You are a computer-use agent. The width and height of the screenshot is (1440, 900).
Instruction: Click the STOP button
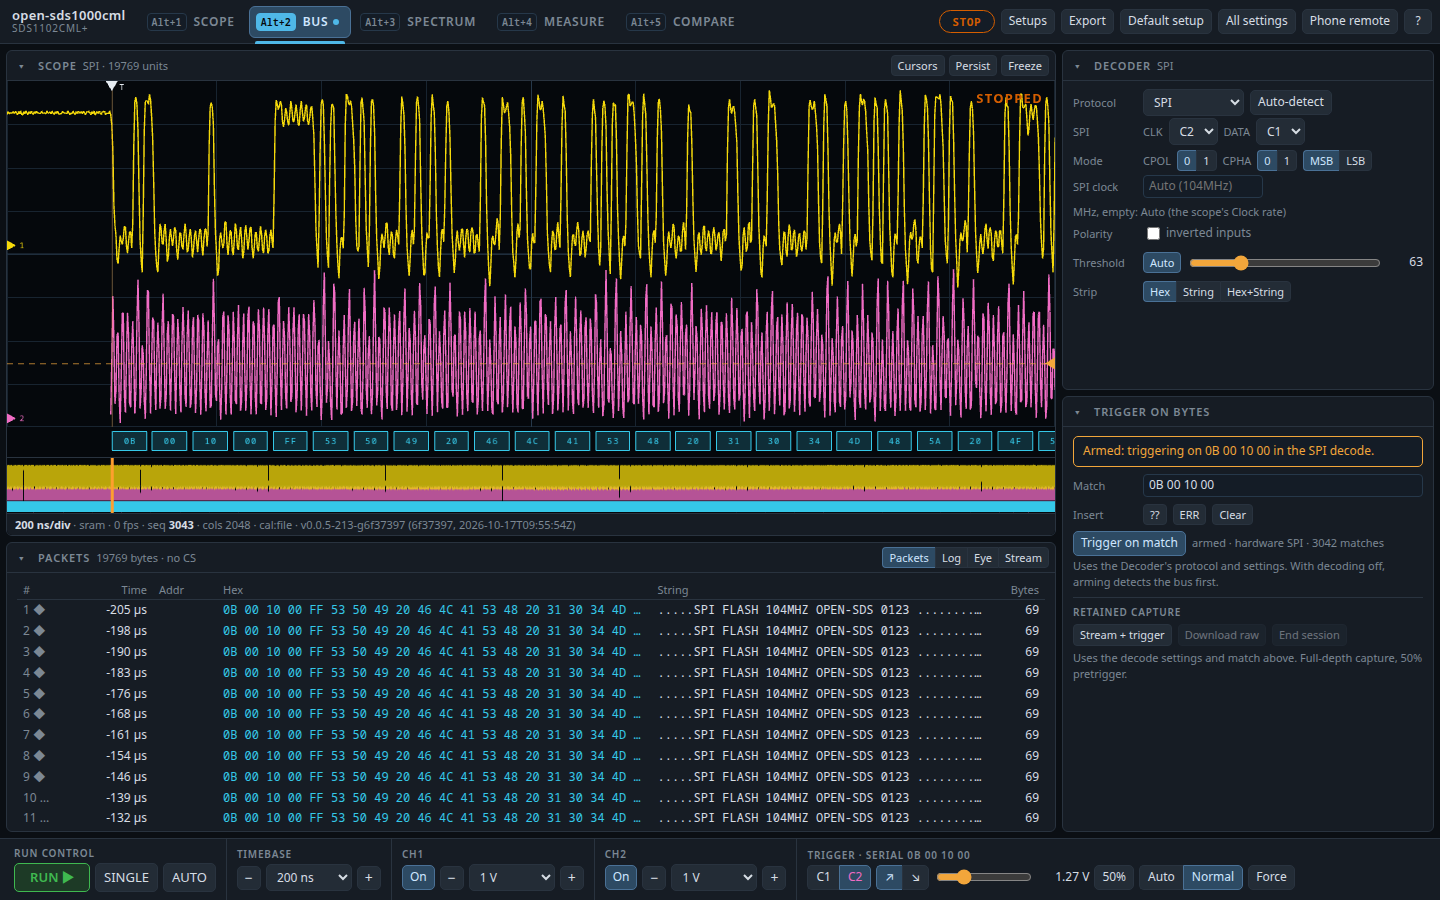point(966,21)
